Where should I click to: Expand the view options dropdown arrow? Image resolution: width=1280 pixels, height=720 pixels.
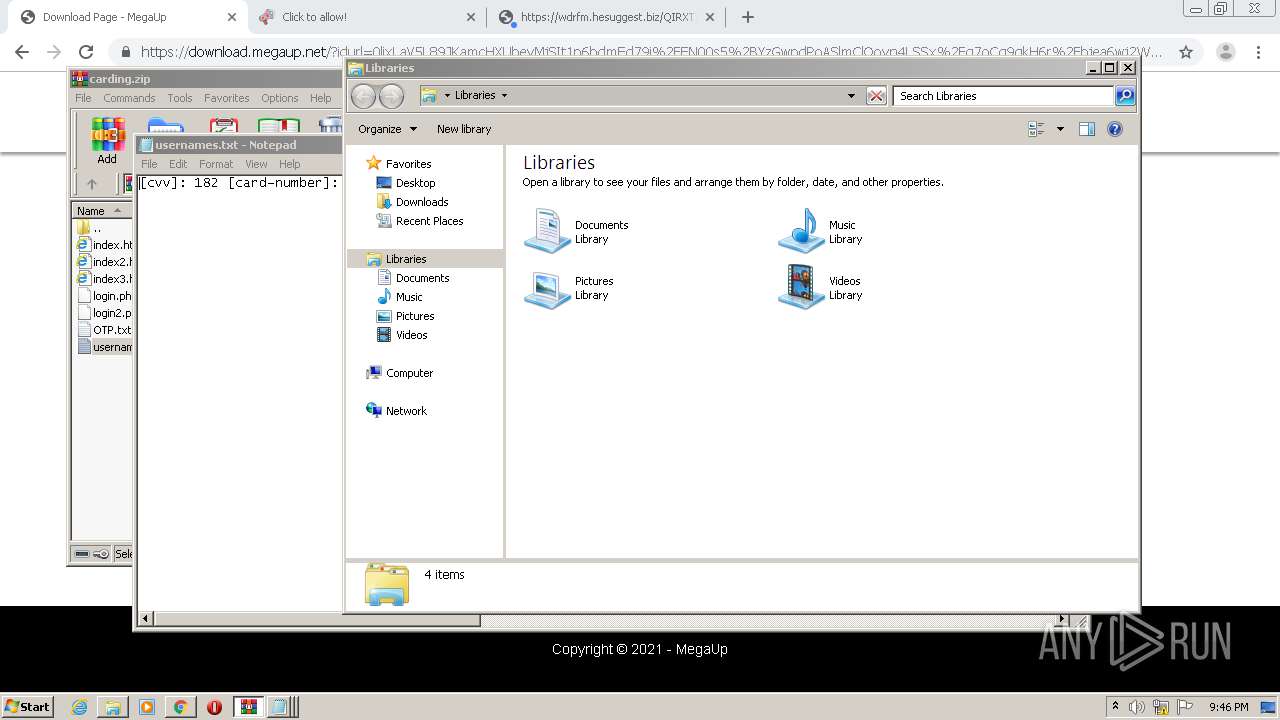click(1060, 129)
